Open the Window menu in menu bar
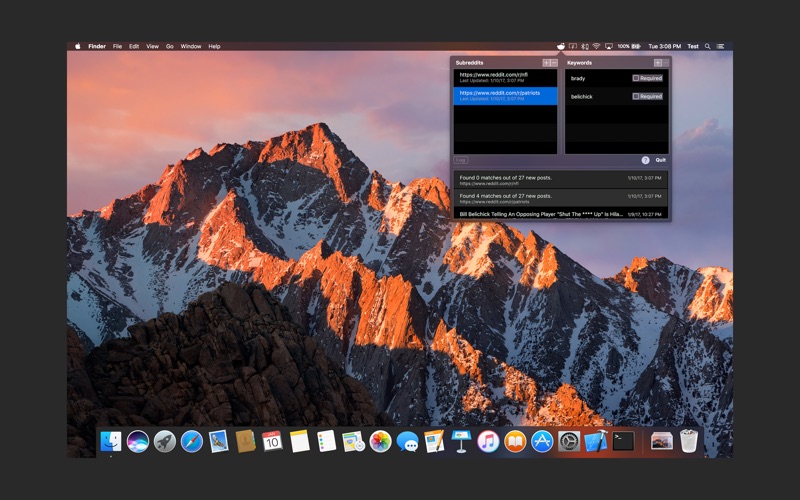Image resolution: width=800 pixels, height=500 pixels. click(190, 46)
